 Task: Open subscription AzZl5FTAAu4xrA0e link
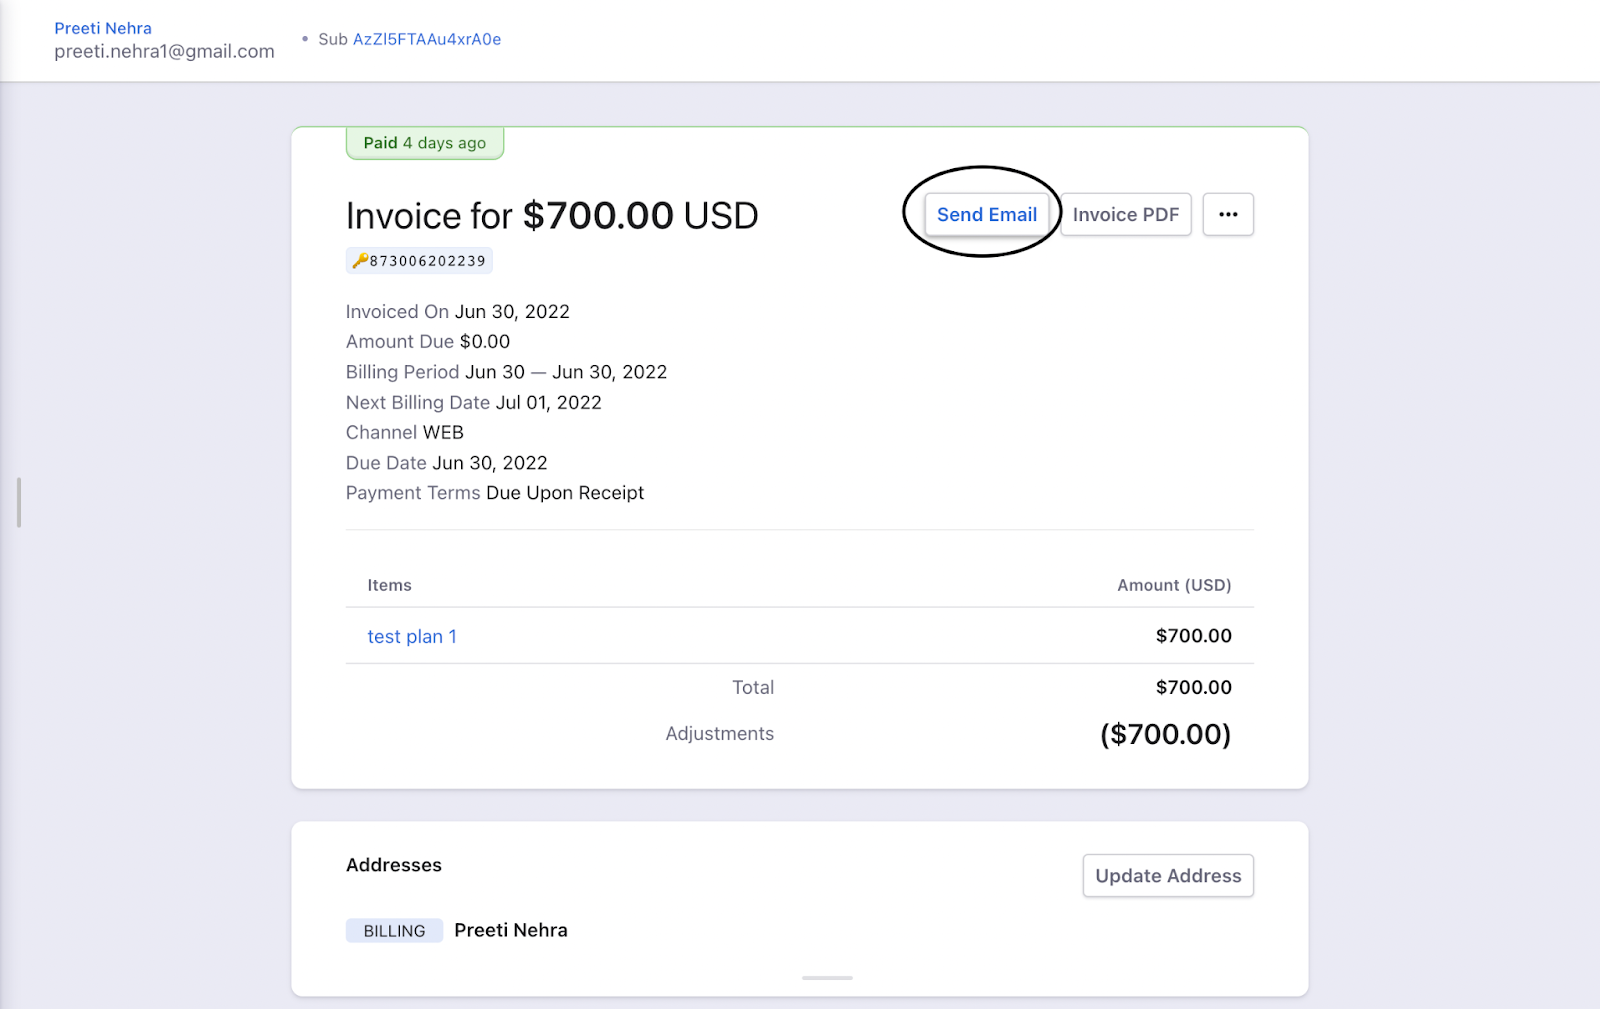(x=427, y=39)
